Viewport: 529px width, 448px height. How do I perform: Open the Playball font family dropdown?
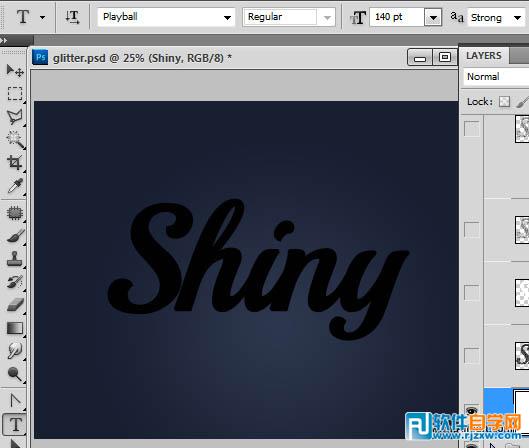[166, 17]
